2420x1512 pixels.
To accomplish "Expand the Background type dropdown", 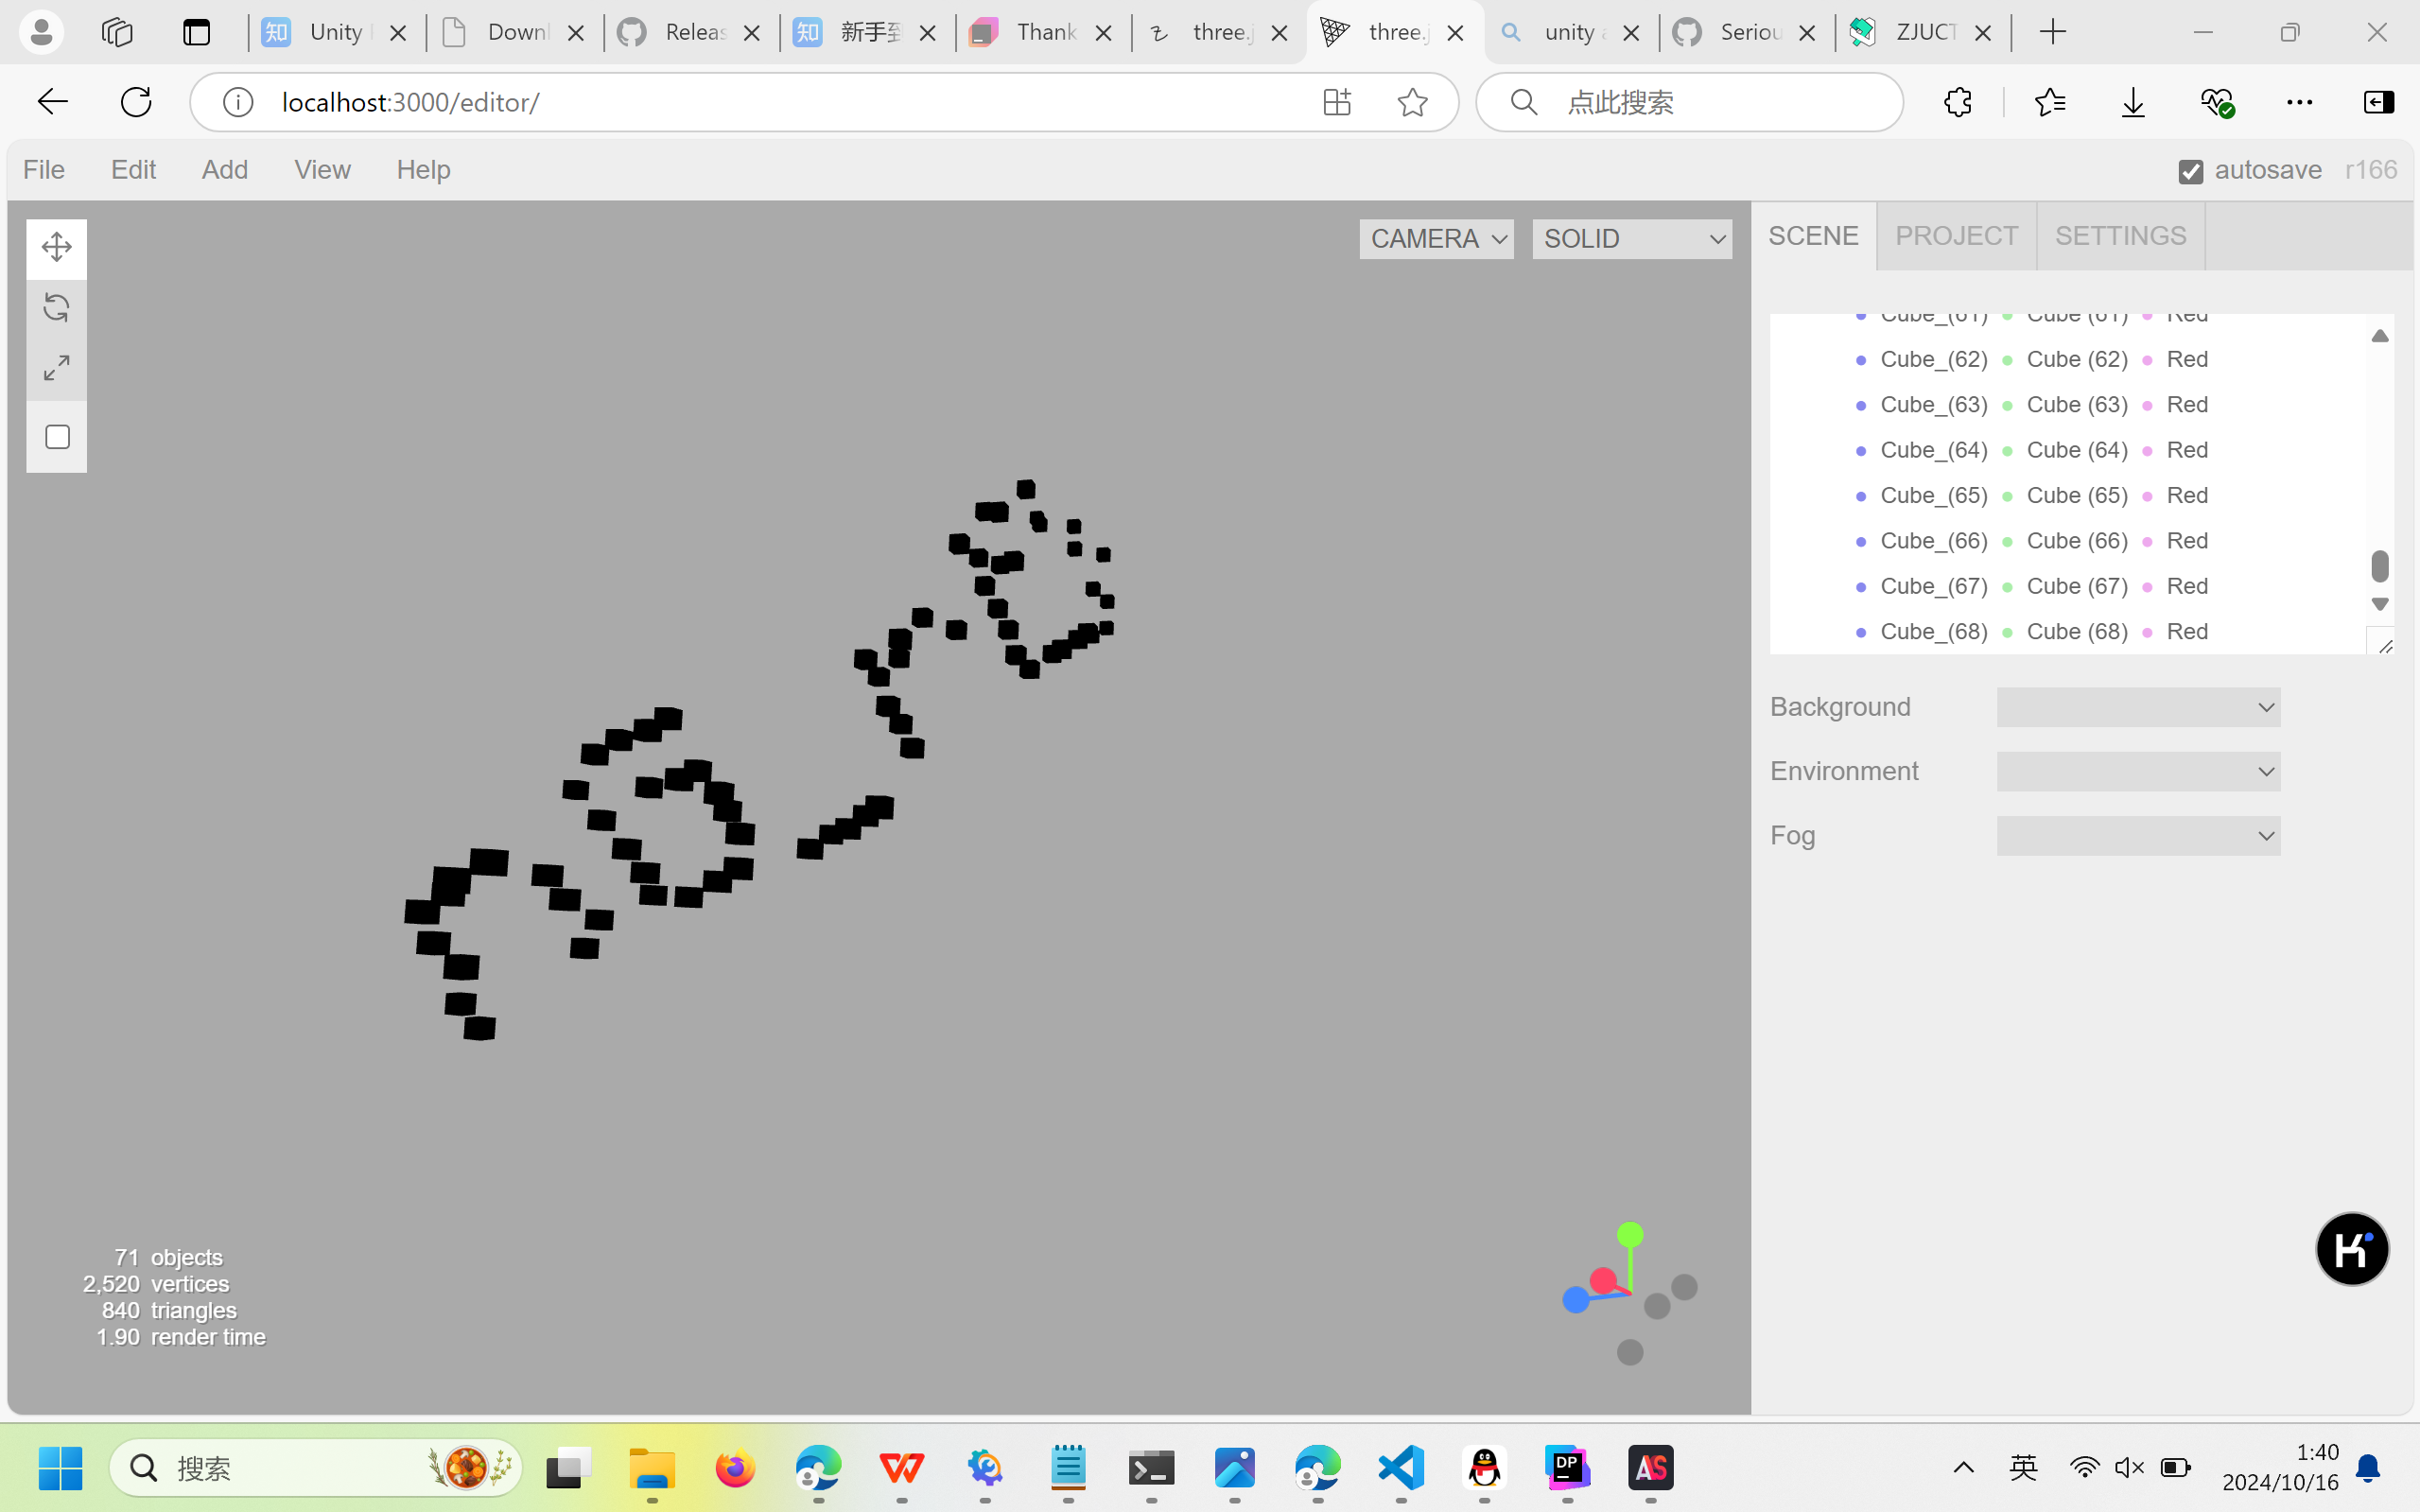I will 2138,708.
